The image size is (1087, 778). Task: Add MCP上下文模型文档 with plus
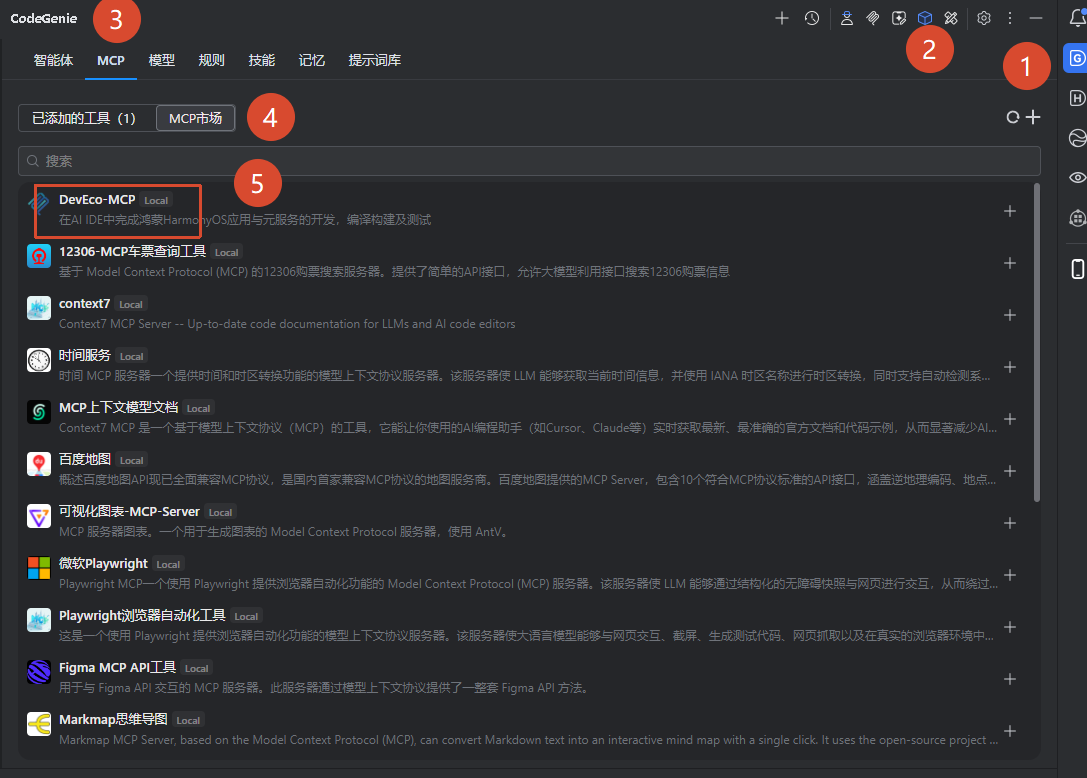(1010, 419)
